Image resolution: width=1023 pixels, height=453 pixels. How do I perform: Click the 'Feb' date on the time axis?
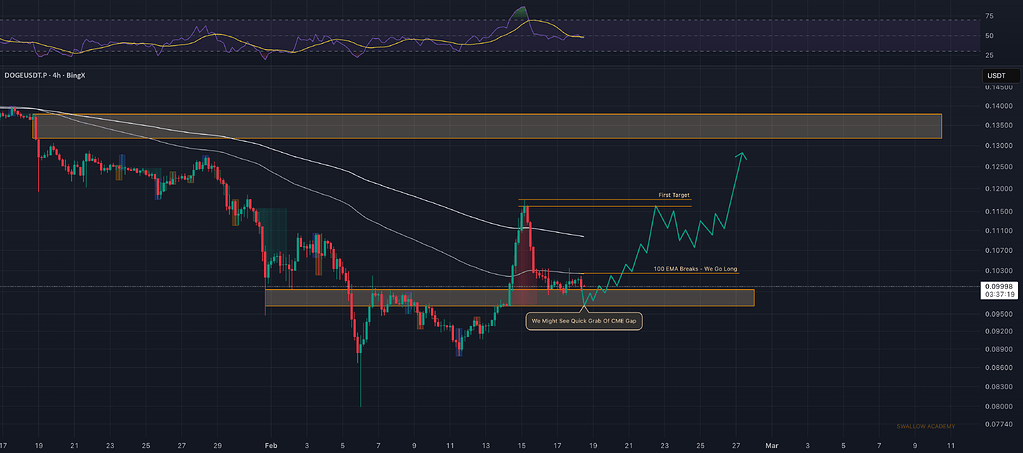coord(267,443)
